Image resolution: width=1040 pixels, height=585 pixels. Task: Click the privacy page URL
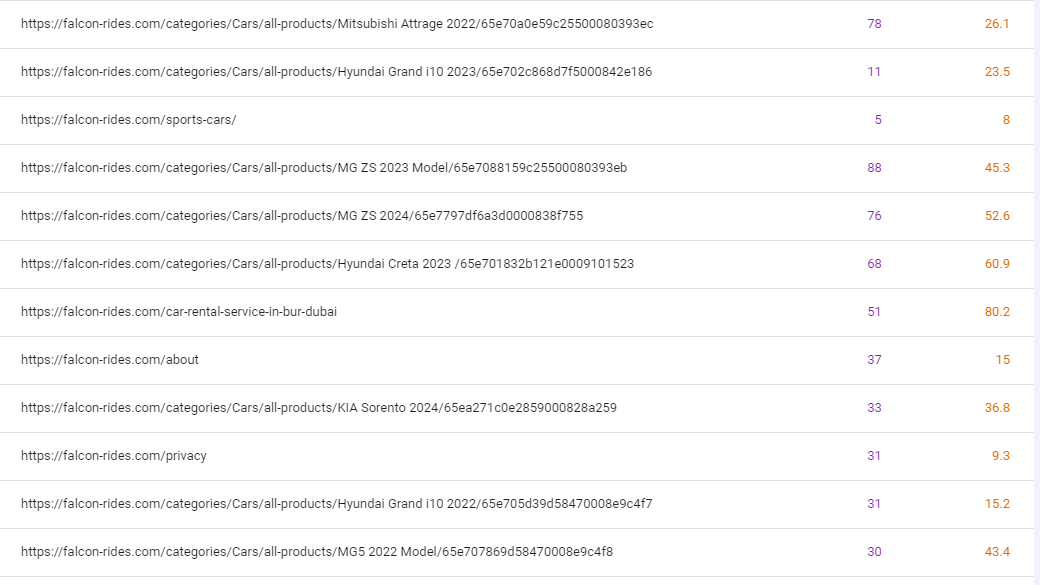tap(114, 456)
